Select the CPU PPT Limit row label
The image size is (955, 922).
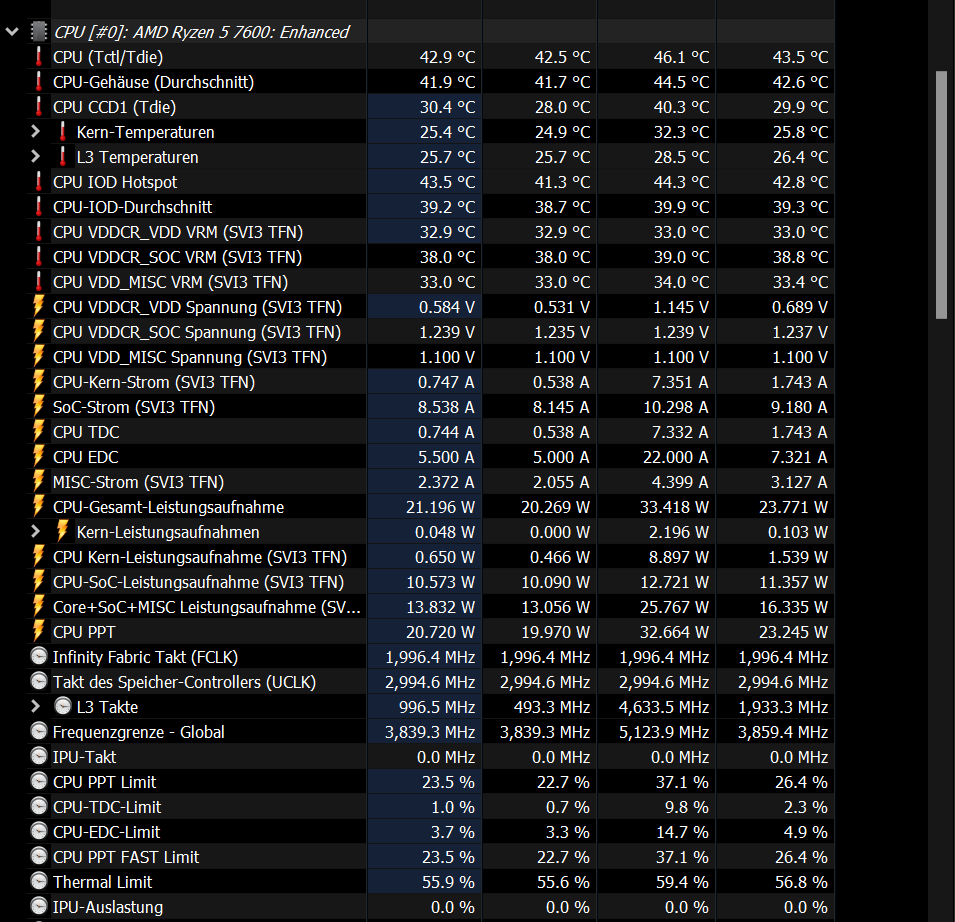[x=104, y=782]
